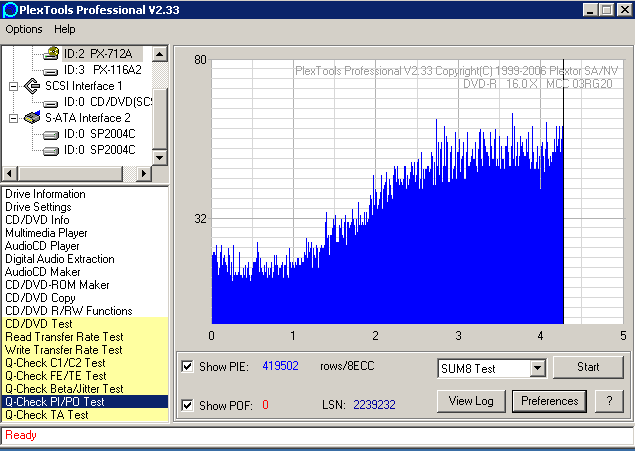
Task: Select Q-Check Beta/Jitter Test
Action: click(x=85, y=388)
